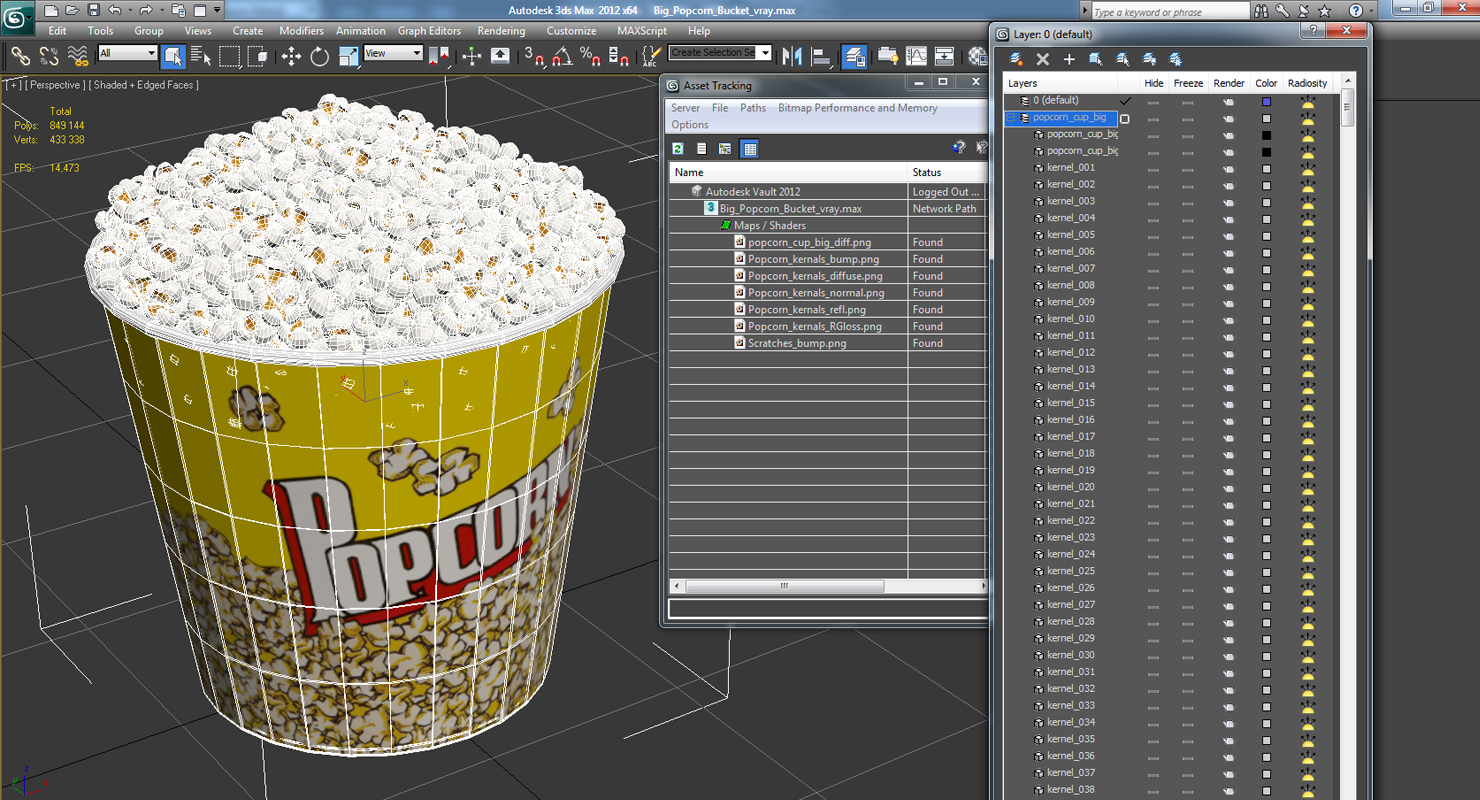Click Refresh icon in Asset Tracking
Image resolution: width=1480 pixels, height=800 pixels.
point(678,149)
